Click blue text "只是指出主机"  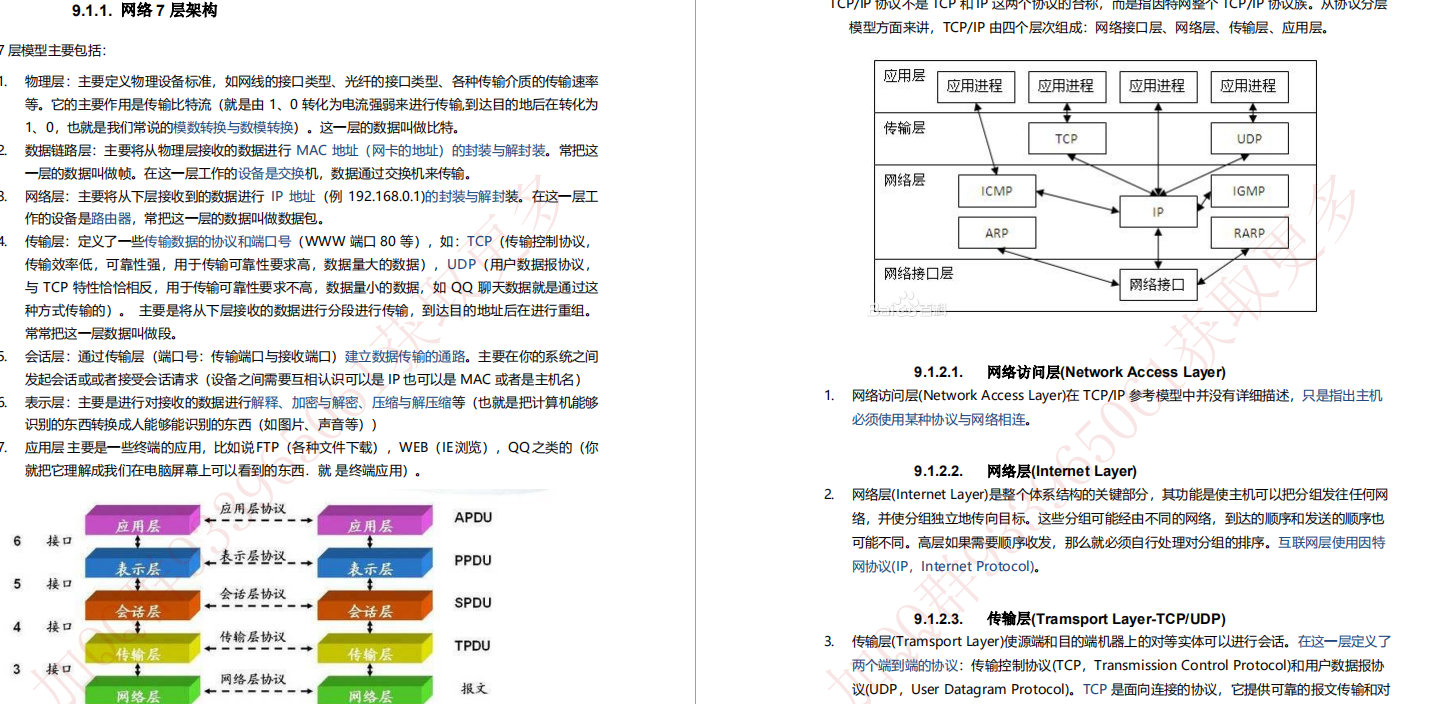[1342, 396]
